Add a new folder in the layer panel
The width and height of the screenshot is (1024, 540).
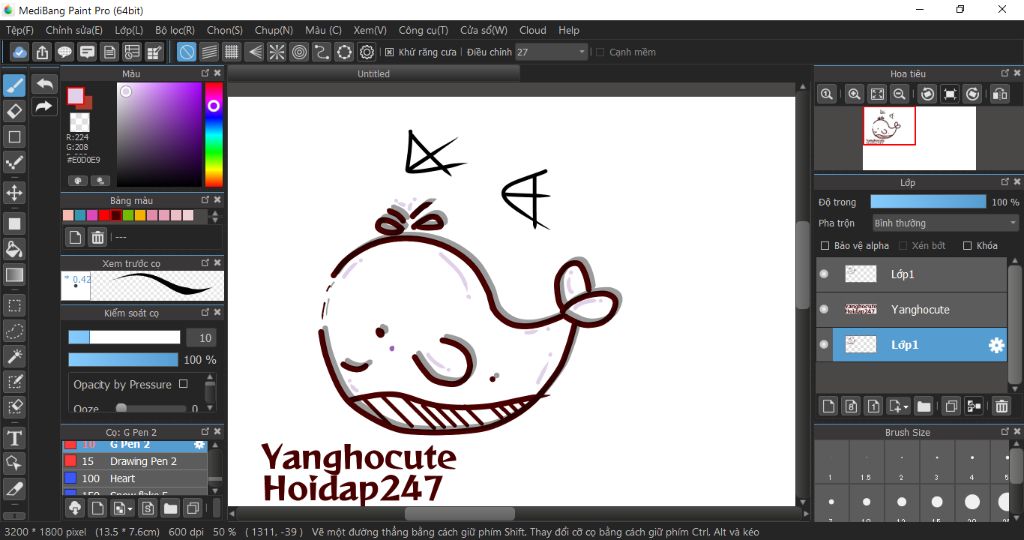[923, 406]
